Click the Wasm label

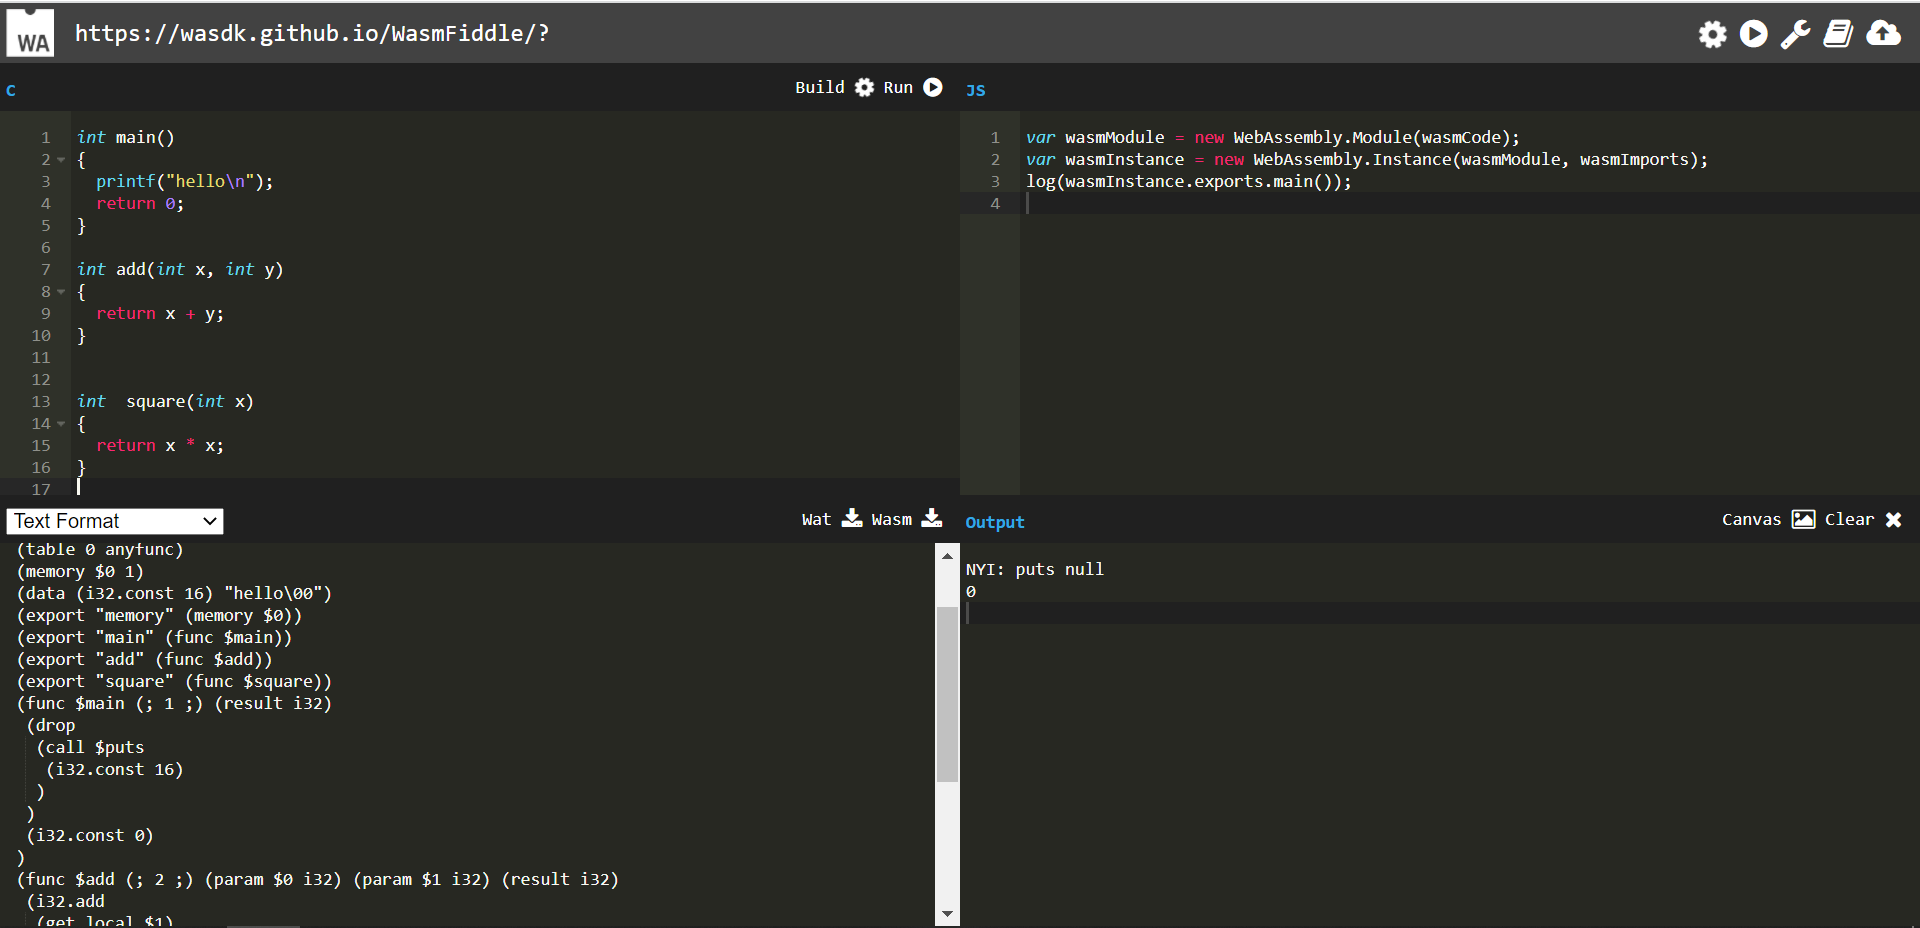pyautogui.click(x=891, y=519)
